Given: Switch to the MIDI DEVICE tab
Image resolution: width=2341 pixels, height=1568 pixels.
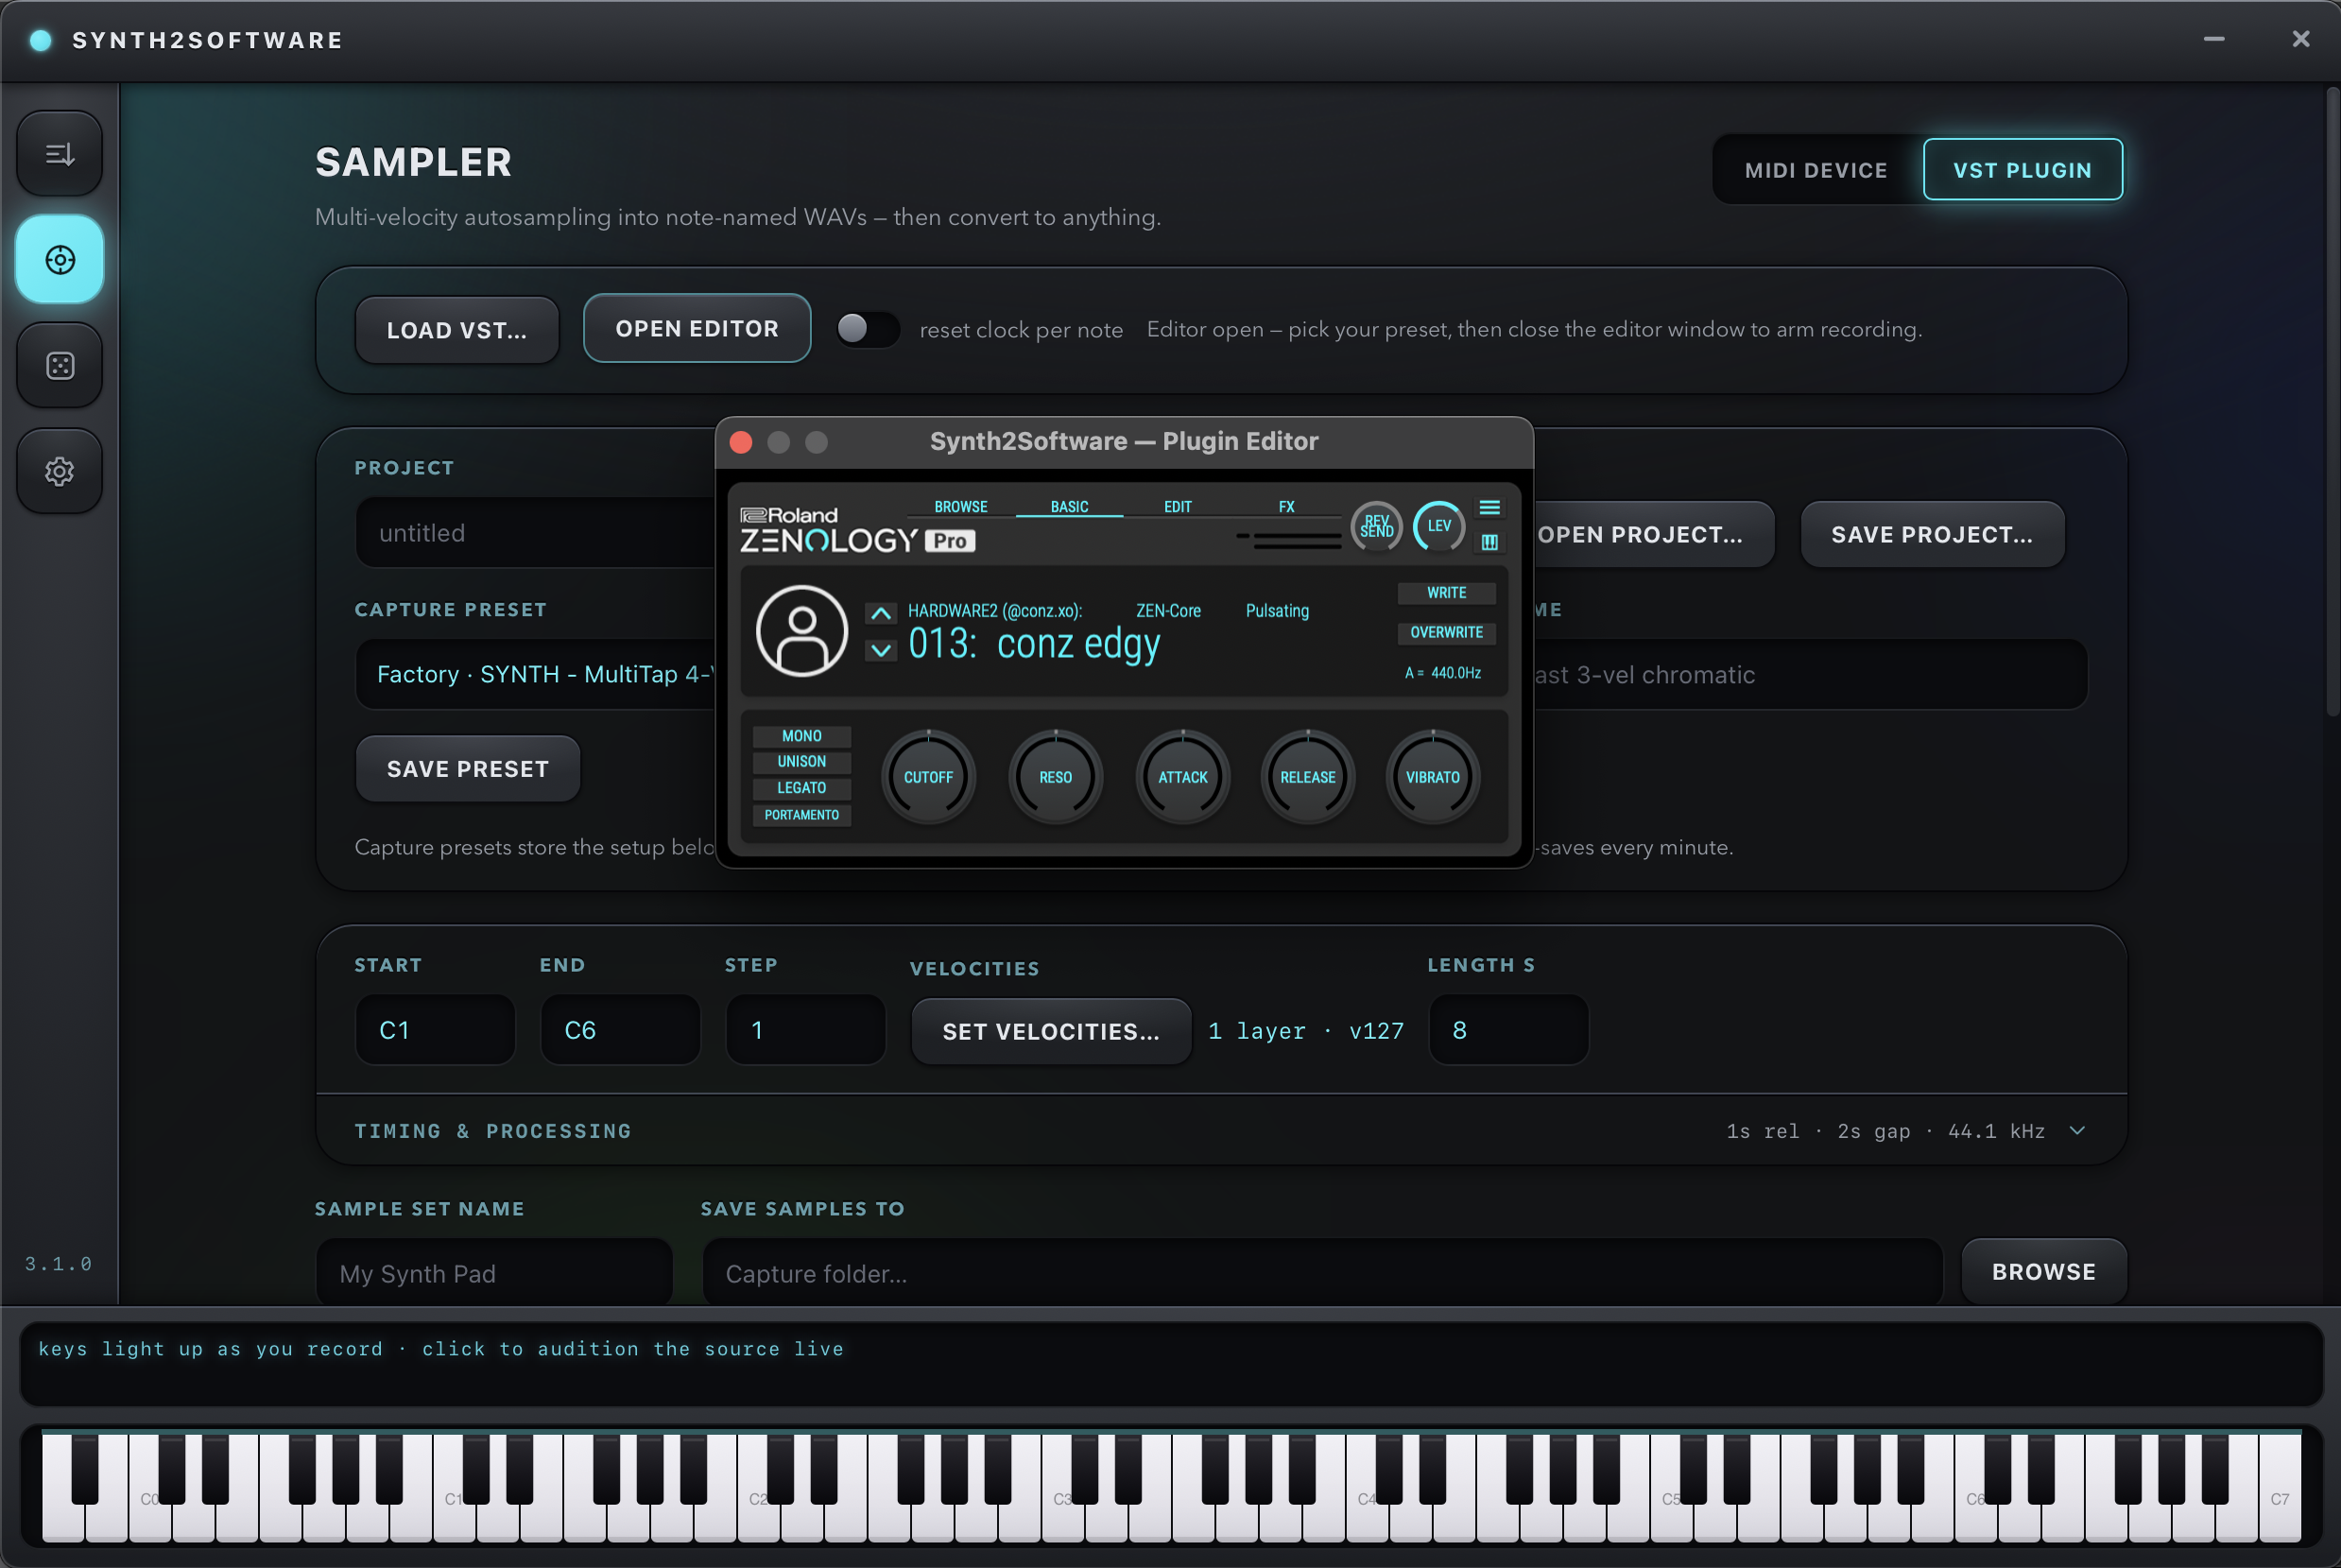Looking at the screenshot, I should [x=1816, y=170].
